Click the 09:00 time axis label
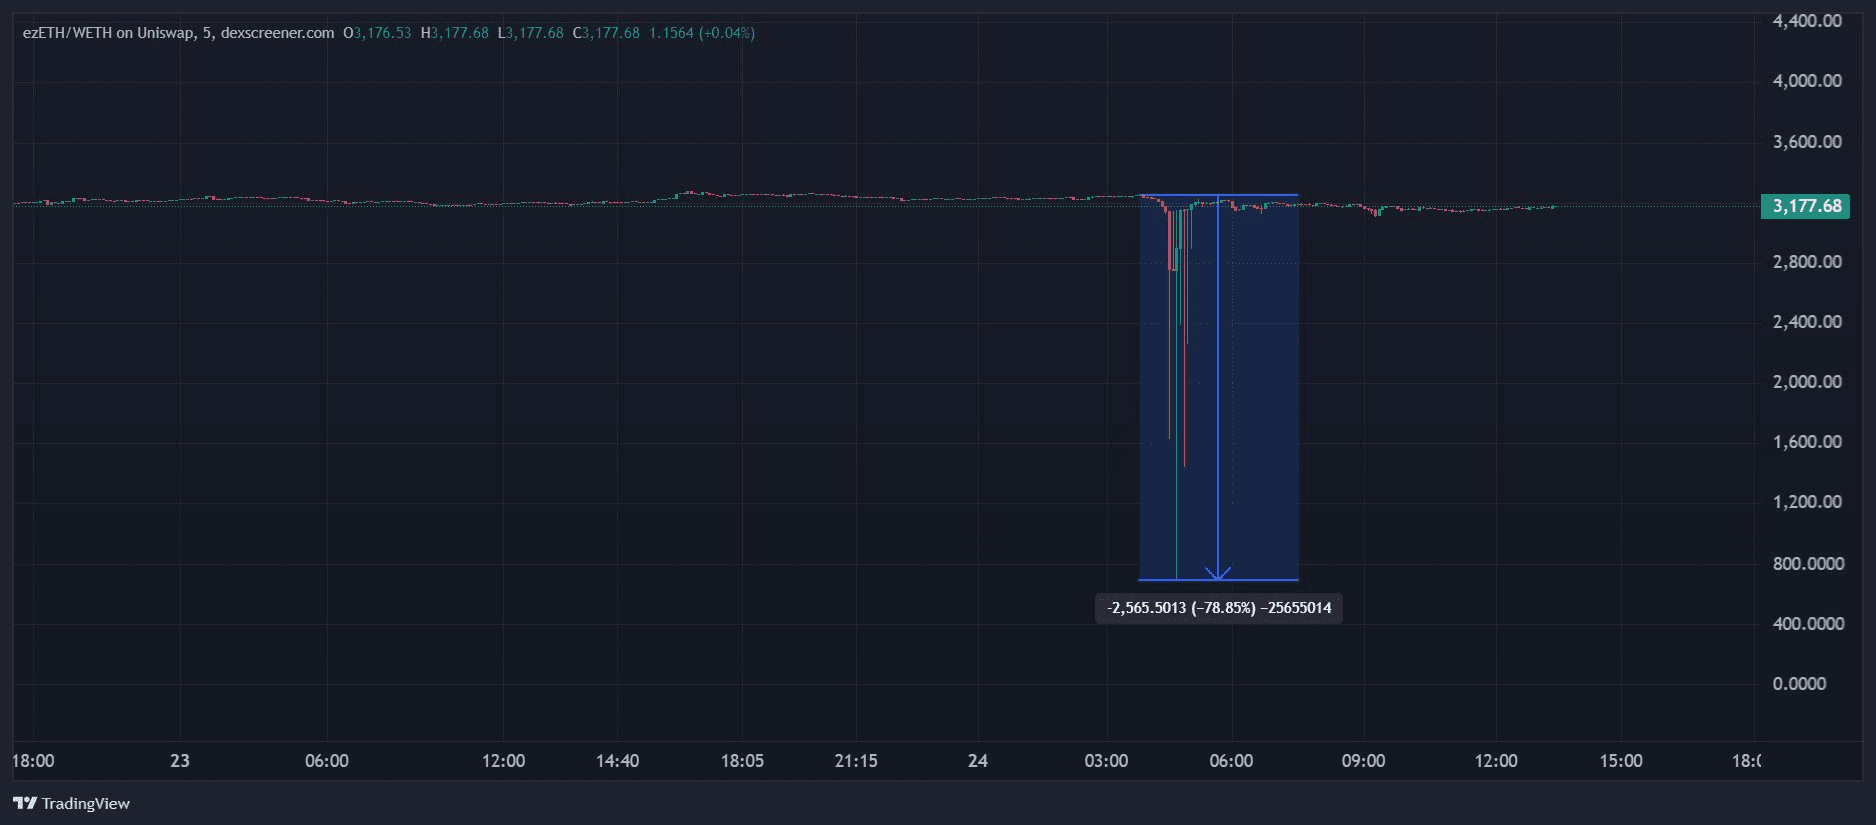The height and width of the screenshot is (825, 1876). coord(1363,761)
